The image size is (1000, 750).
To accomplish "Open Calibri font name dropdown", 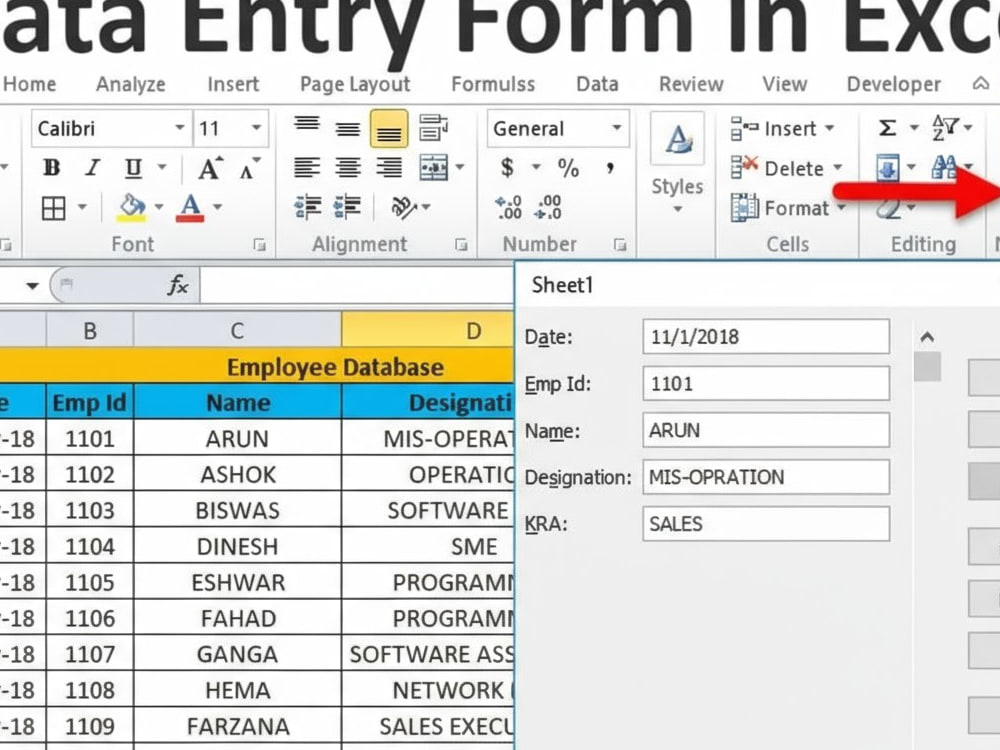I will 180,128.
